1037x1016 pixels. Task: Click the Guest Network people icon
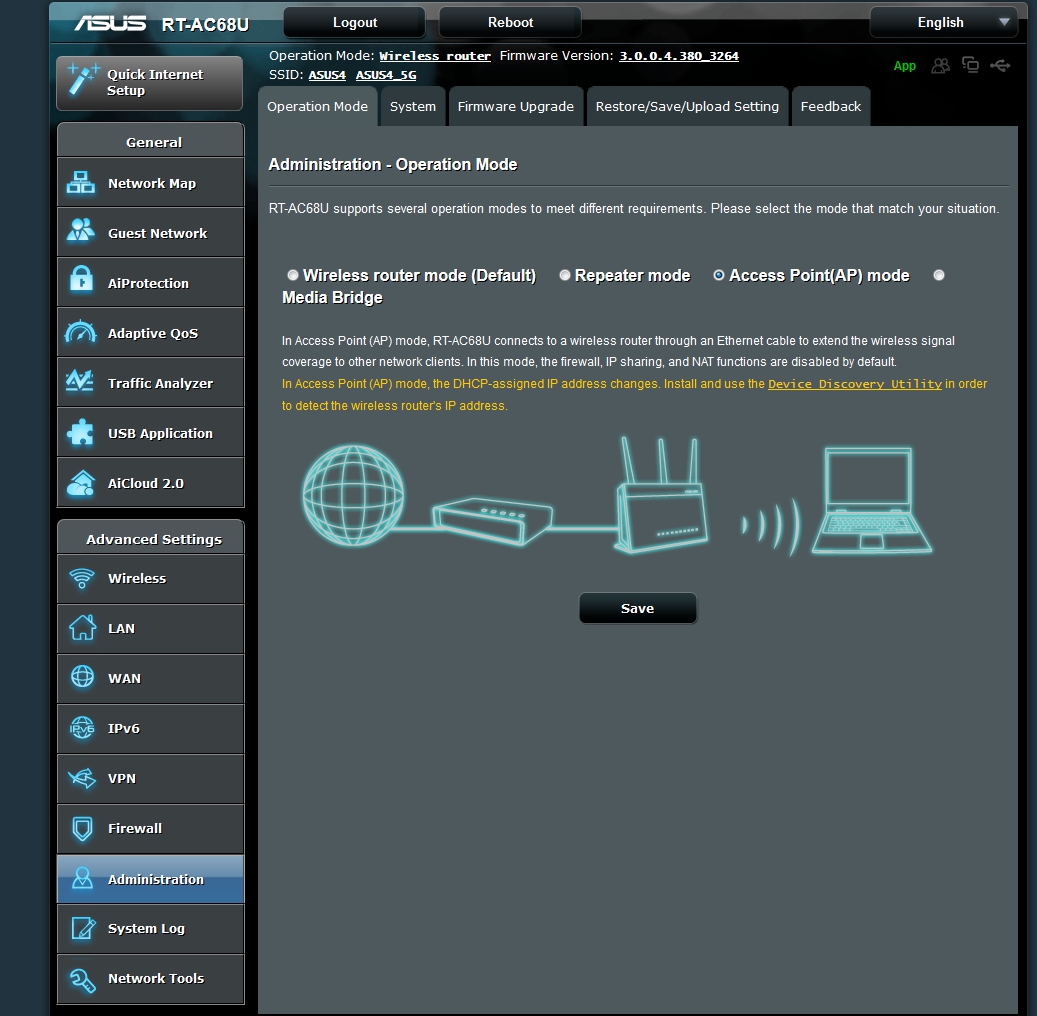tap(81, 231)
